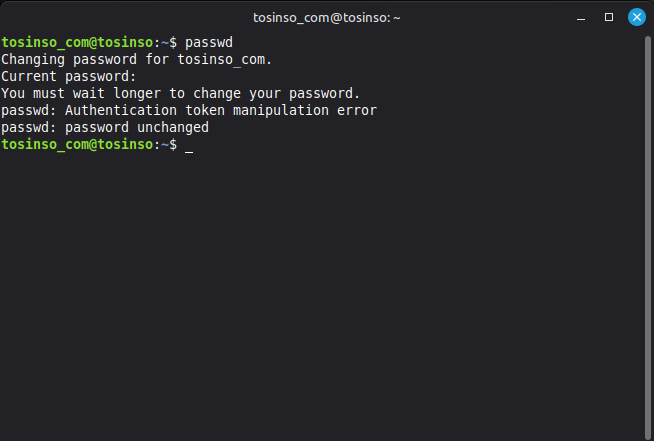
Task: Click tosinso_com. at the end of line two
Action: [225, 60]
